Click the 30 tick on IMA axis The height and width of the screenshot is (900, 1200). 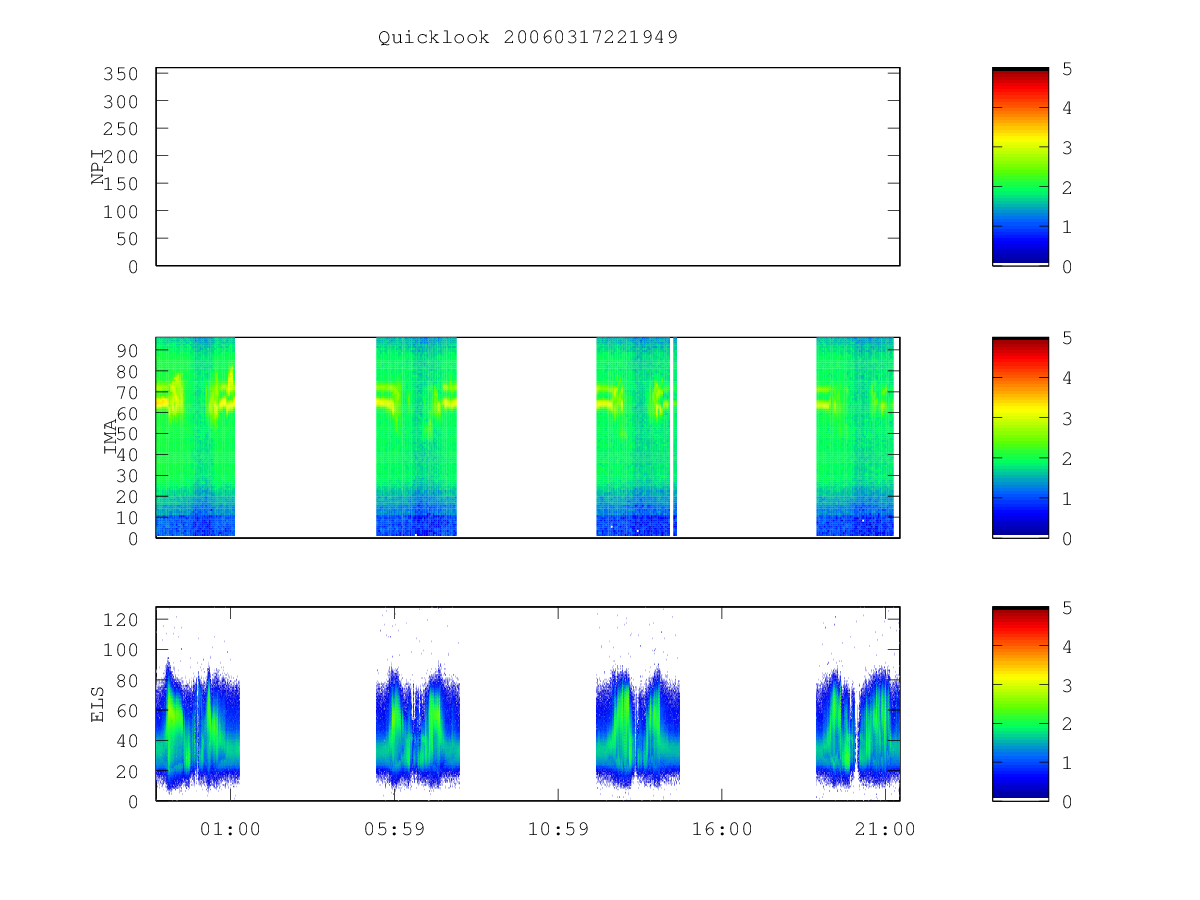pyautogui.click(x=127, y=476)
